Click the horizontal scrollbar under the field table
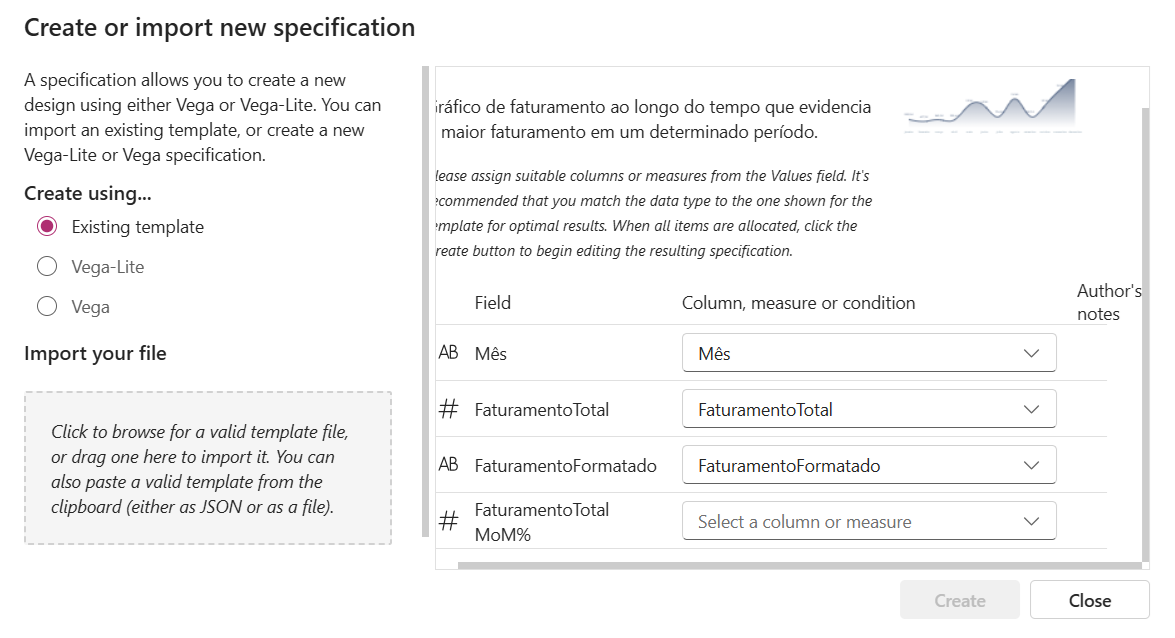This screenshot has height=638, width=1175. (x=800, y=566)
